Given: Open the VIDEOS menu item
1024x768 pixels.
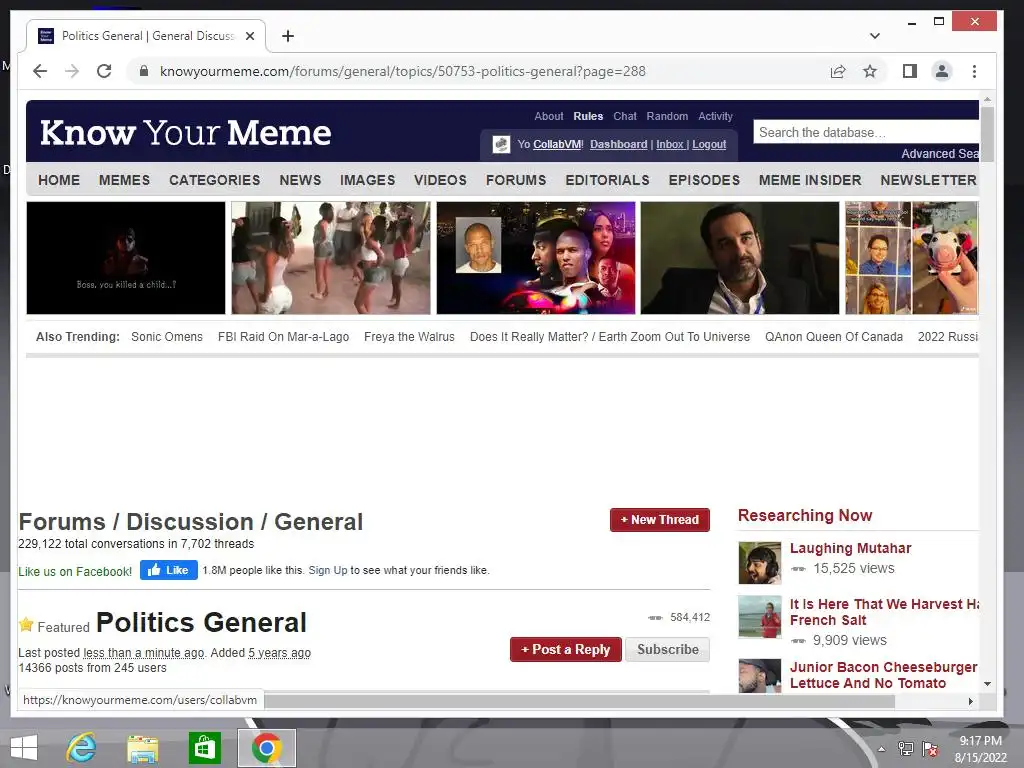Looking at the screenshot, I should (x=440, y=180).
